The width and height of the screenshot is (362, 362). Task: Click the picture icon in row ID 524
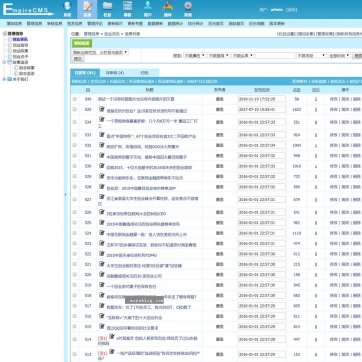tap(102, 233)
